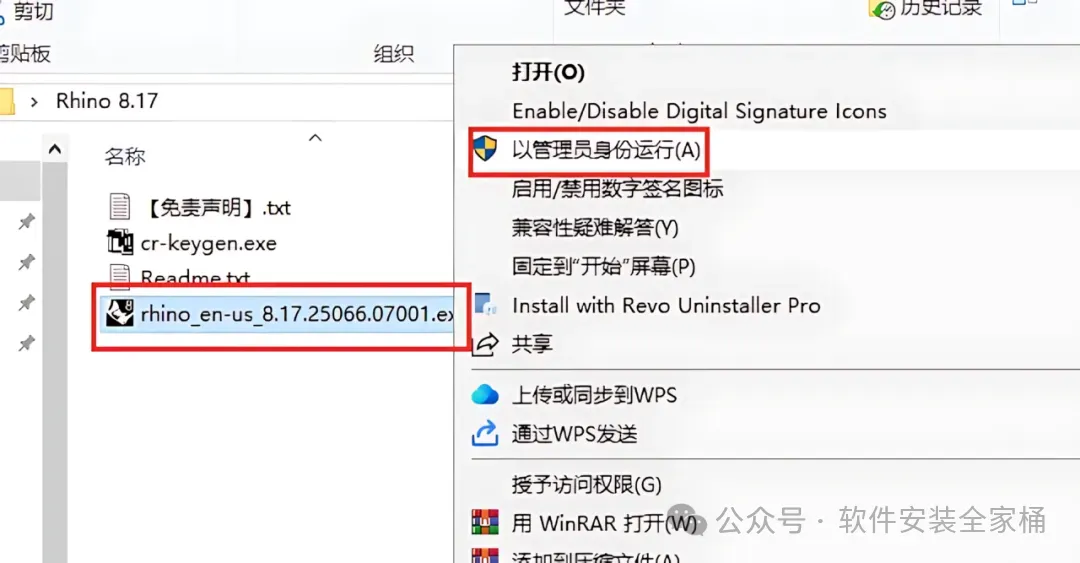
Task: Expand the breadcrumb chevron before Rhino 8.17
Action: (34, 102)
